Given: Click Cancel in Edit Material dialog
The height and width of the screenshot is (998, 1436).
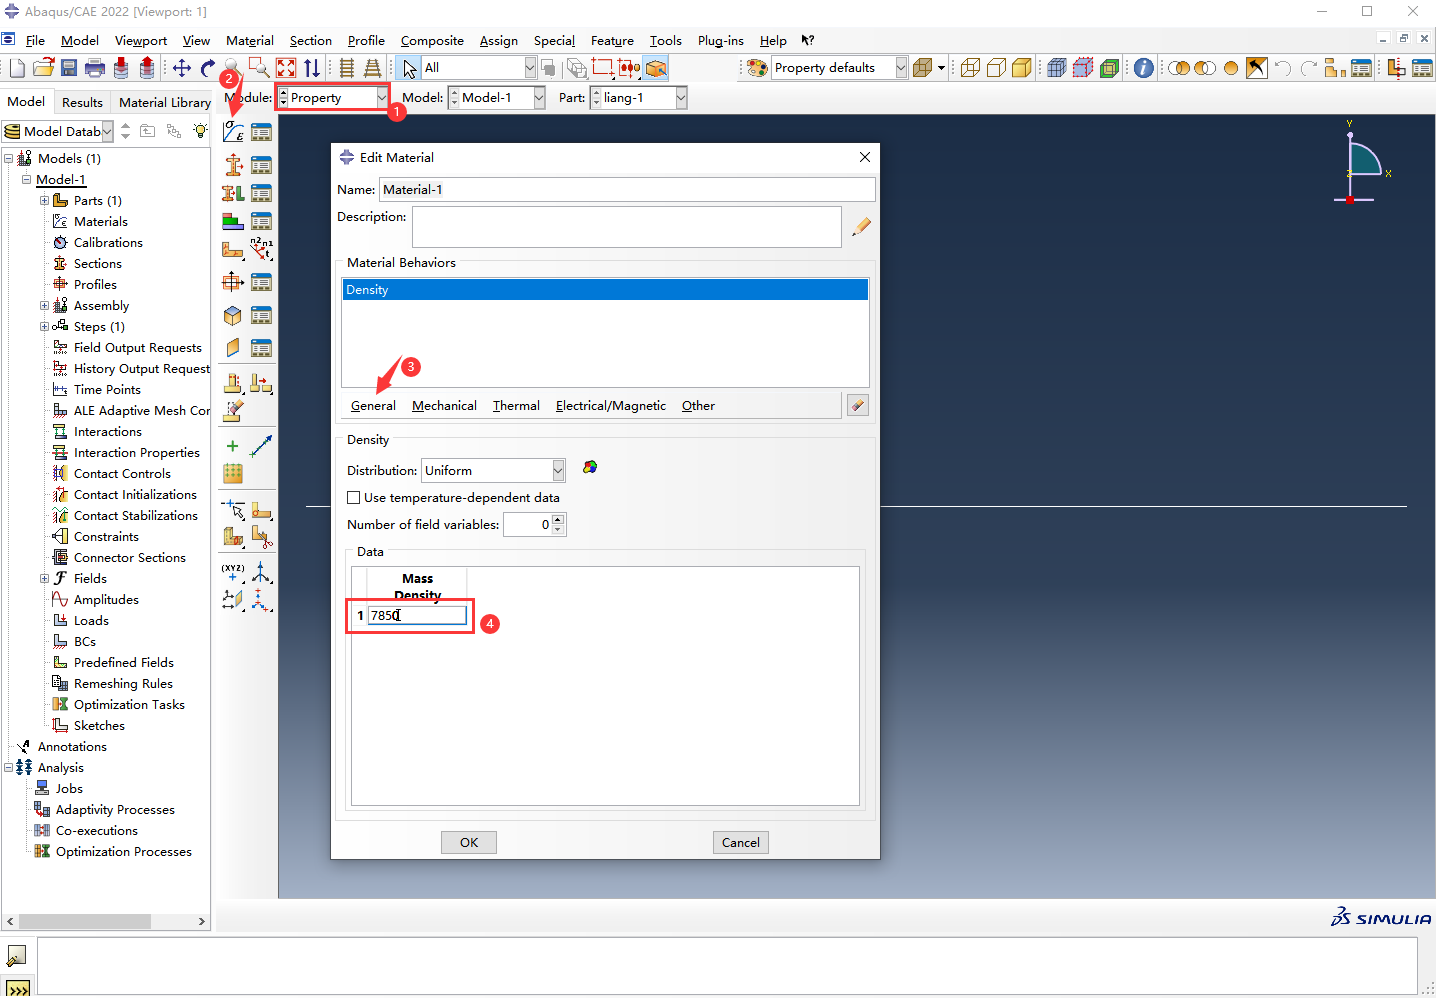Looking at the screenshot, I should pos(740,843).
